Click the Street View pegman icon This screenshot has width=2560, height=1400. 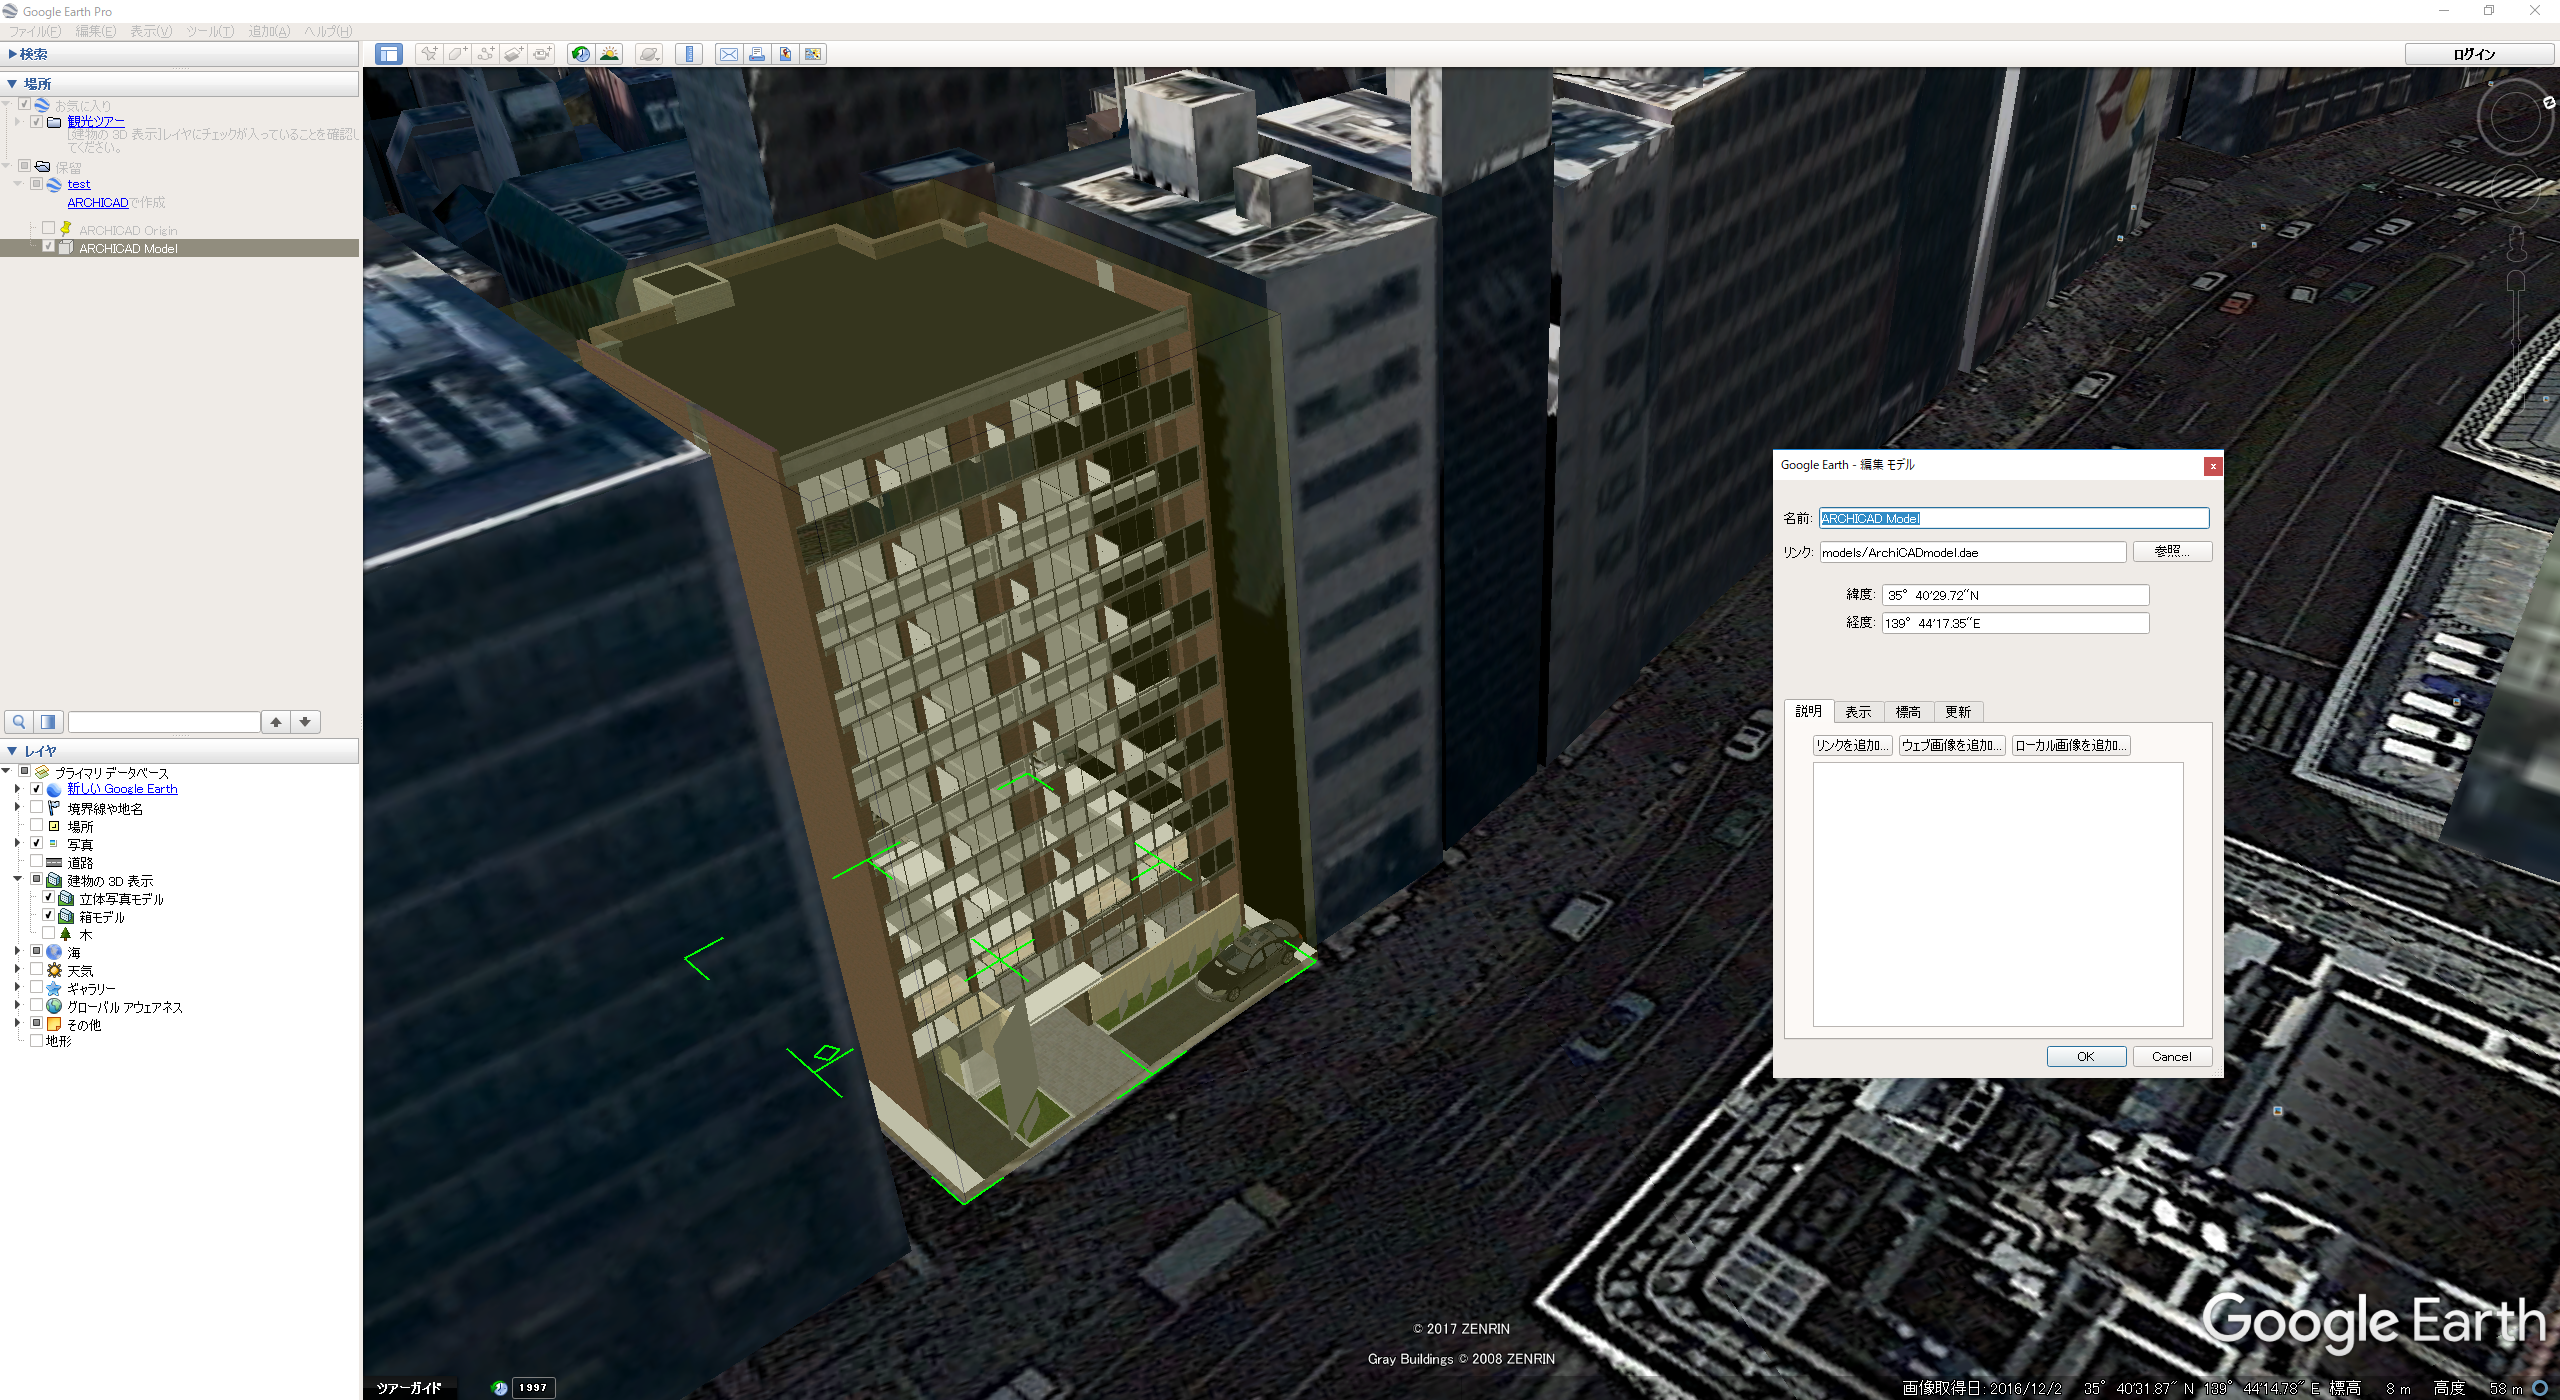(2517, 244)
